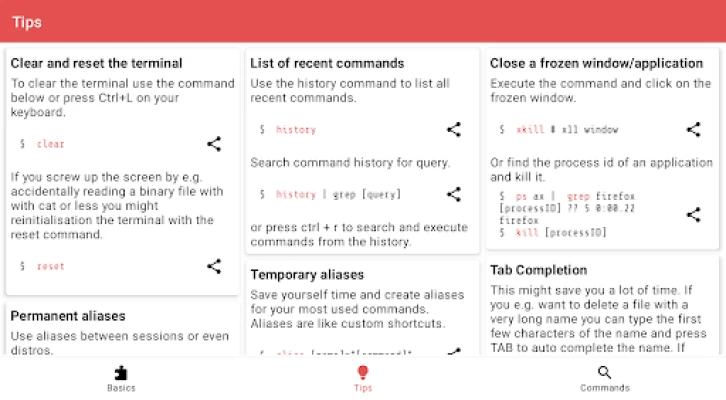Share the temporary alias command
Image resolution: width=726 pixels, height=400 pixels.
point(454,352)
